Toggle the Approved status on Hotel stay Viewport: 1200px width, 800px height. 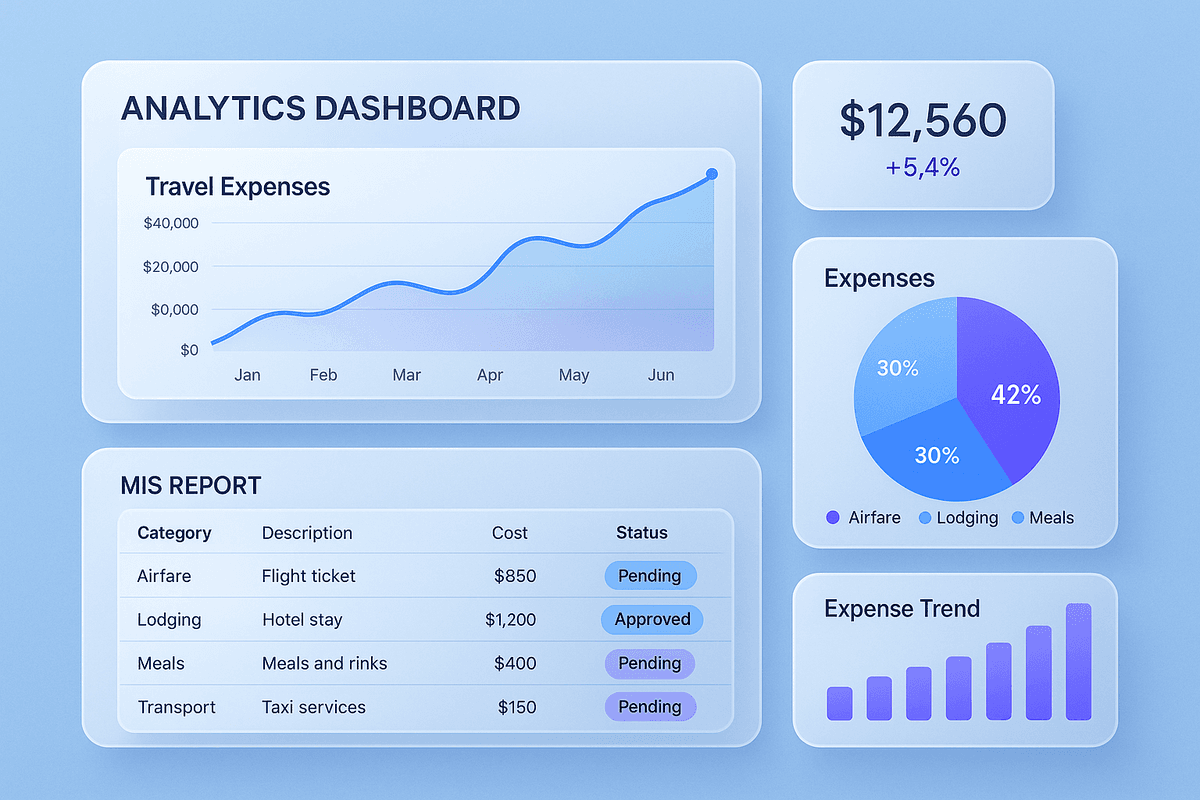(x=652, y=620)
